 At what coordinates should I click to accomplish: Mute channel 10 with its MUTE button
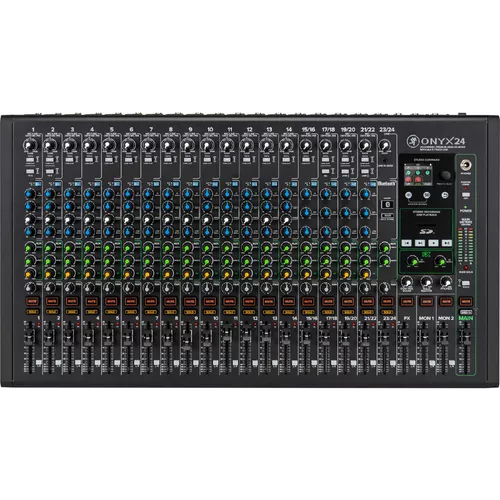click(209, 301)
